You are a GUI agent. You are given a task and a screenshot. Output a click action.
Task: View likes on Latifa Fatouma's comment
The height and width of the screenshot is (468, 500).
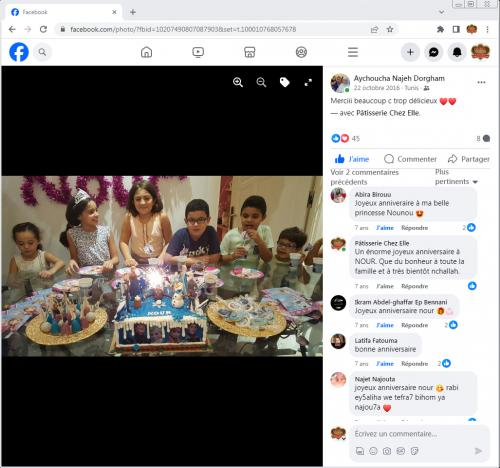pos(444,363)
